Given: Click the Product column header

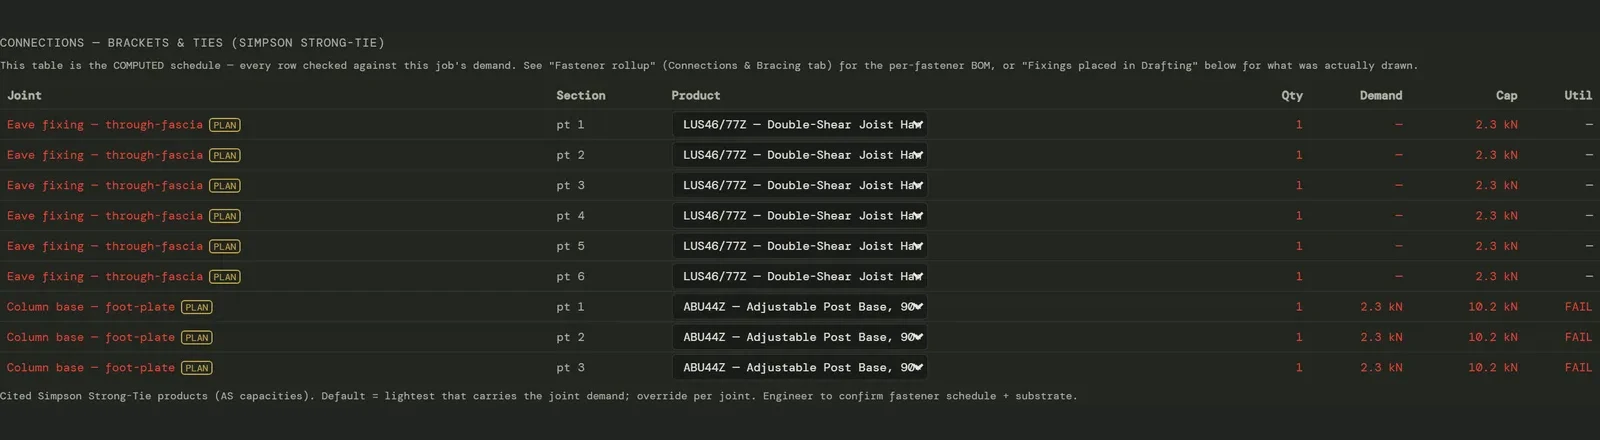Looking at the screenshot, I should click(696, 95).
